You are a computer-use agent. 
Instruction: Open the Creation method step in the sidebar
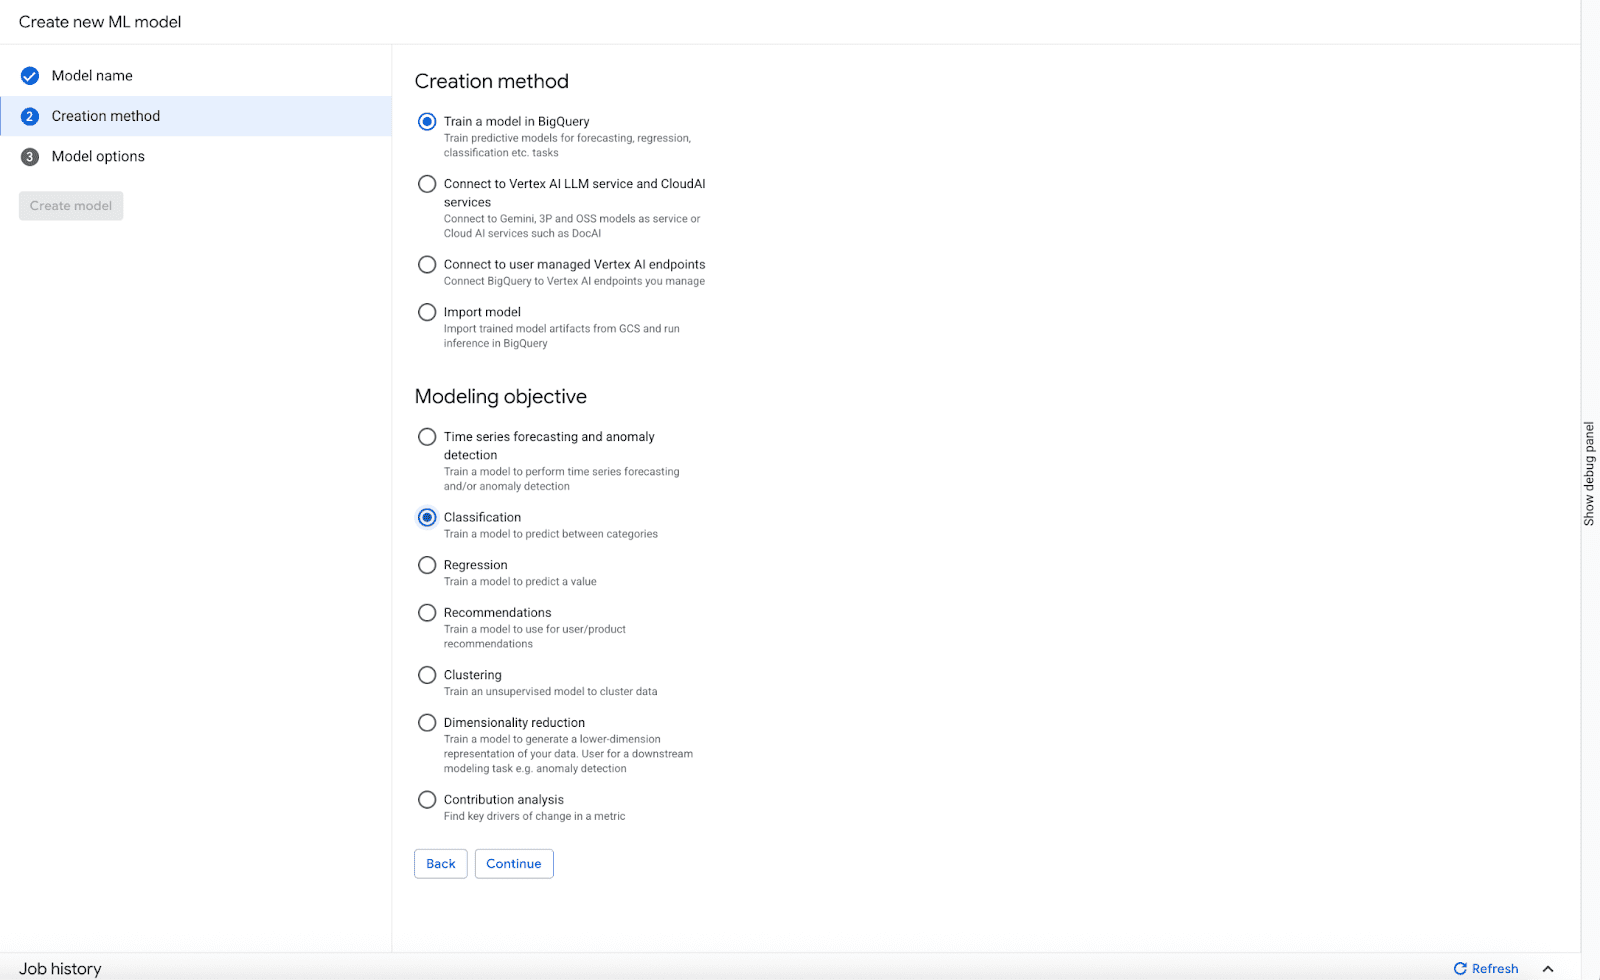[x=105, y=115]
